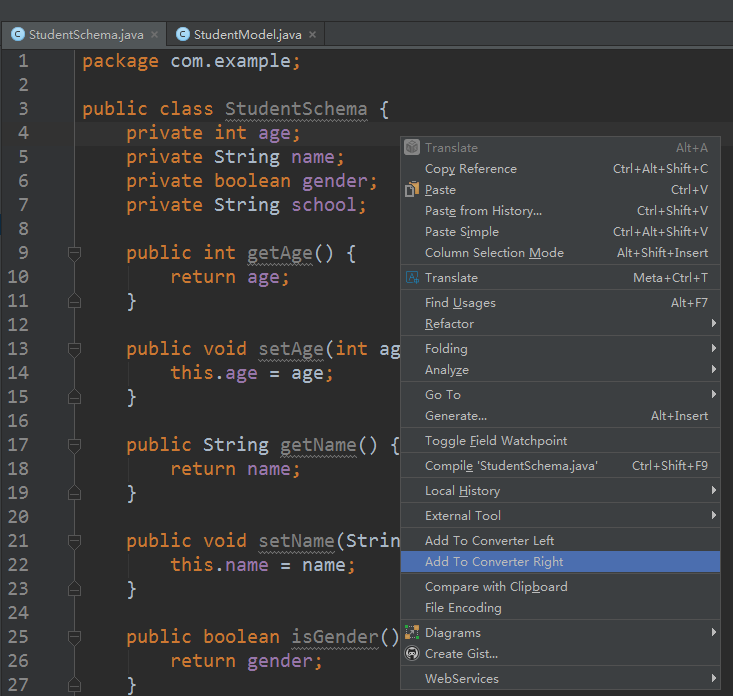Select Find Usages menu entry
Image resolution: width=733 pixels, height=696 pixels.
pos(560,302)
